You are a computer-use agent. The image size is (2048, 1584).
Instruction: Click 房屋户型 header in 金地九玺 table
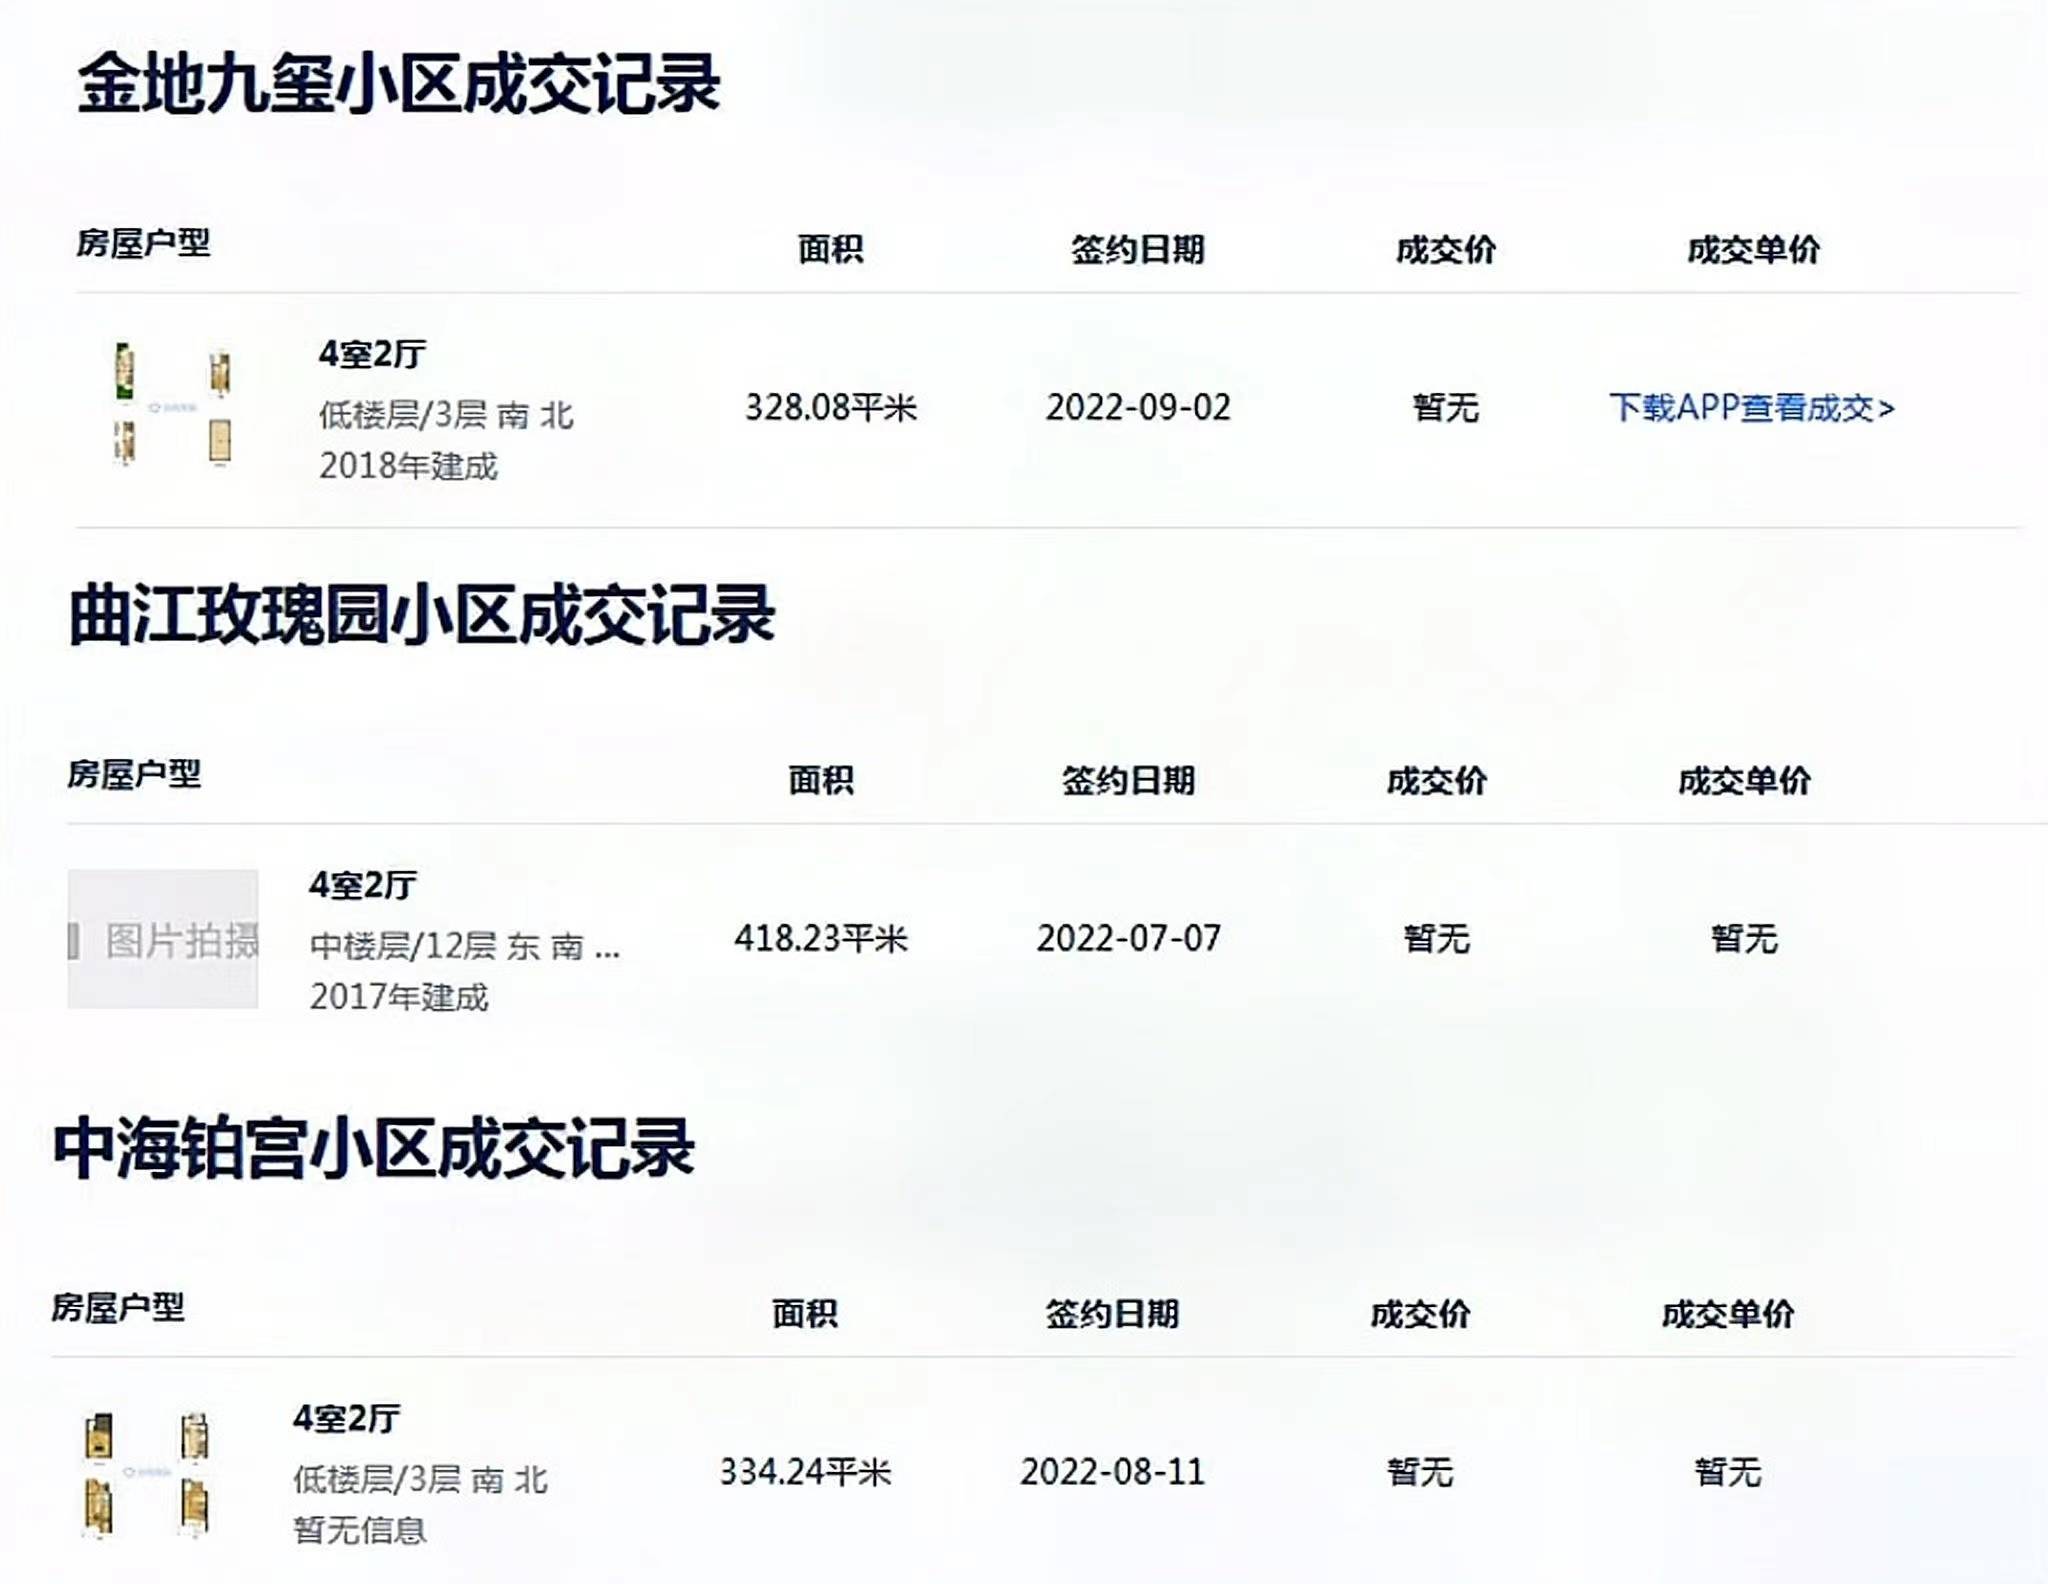pos(143,243)
